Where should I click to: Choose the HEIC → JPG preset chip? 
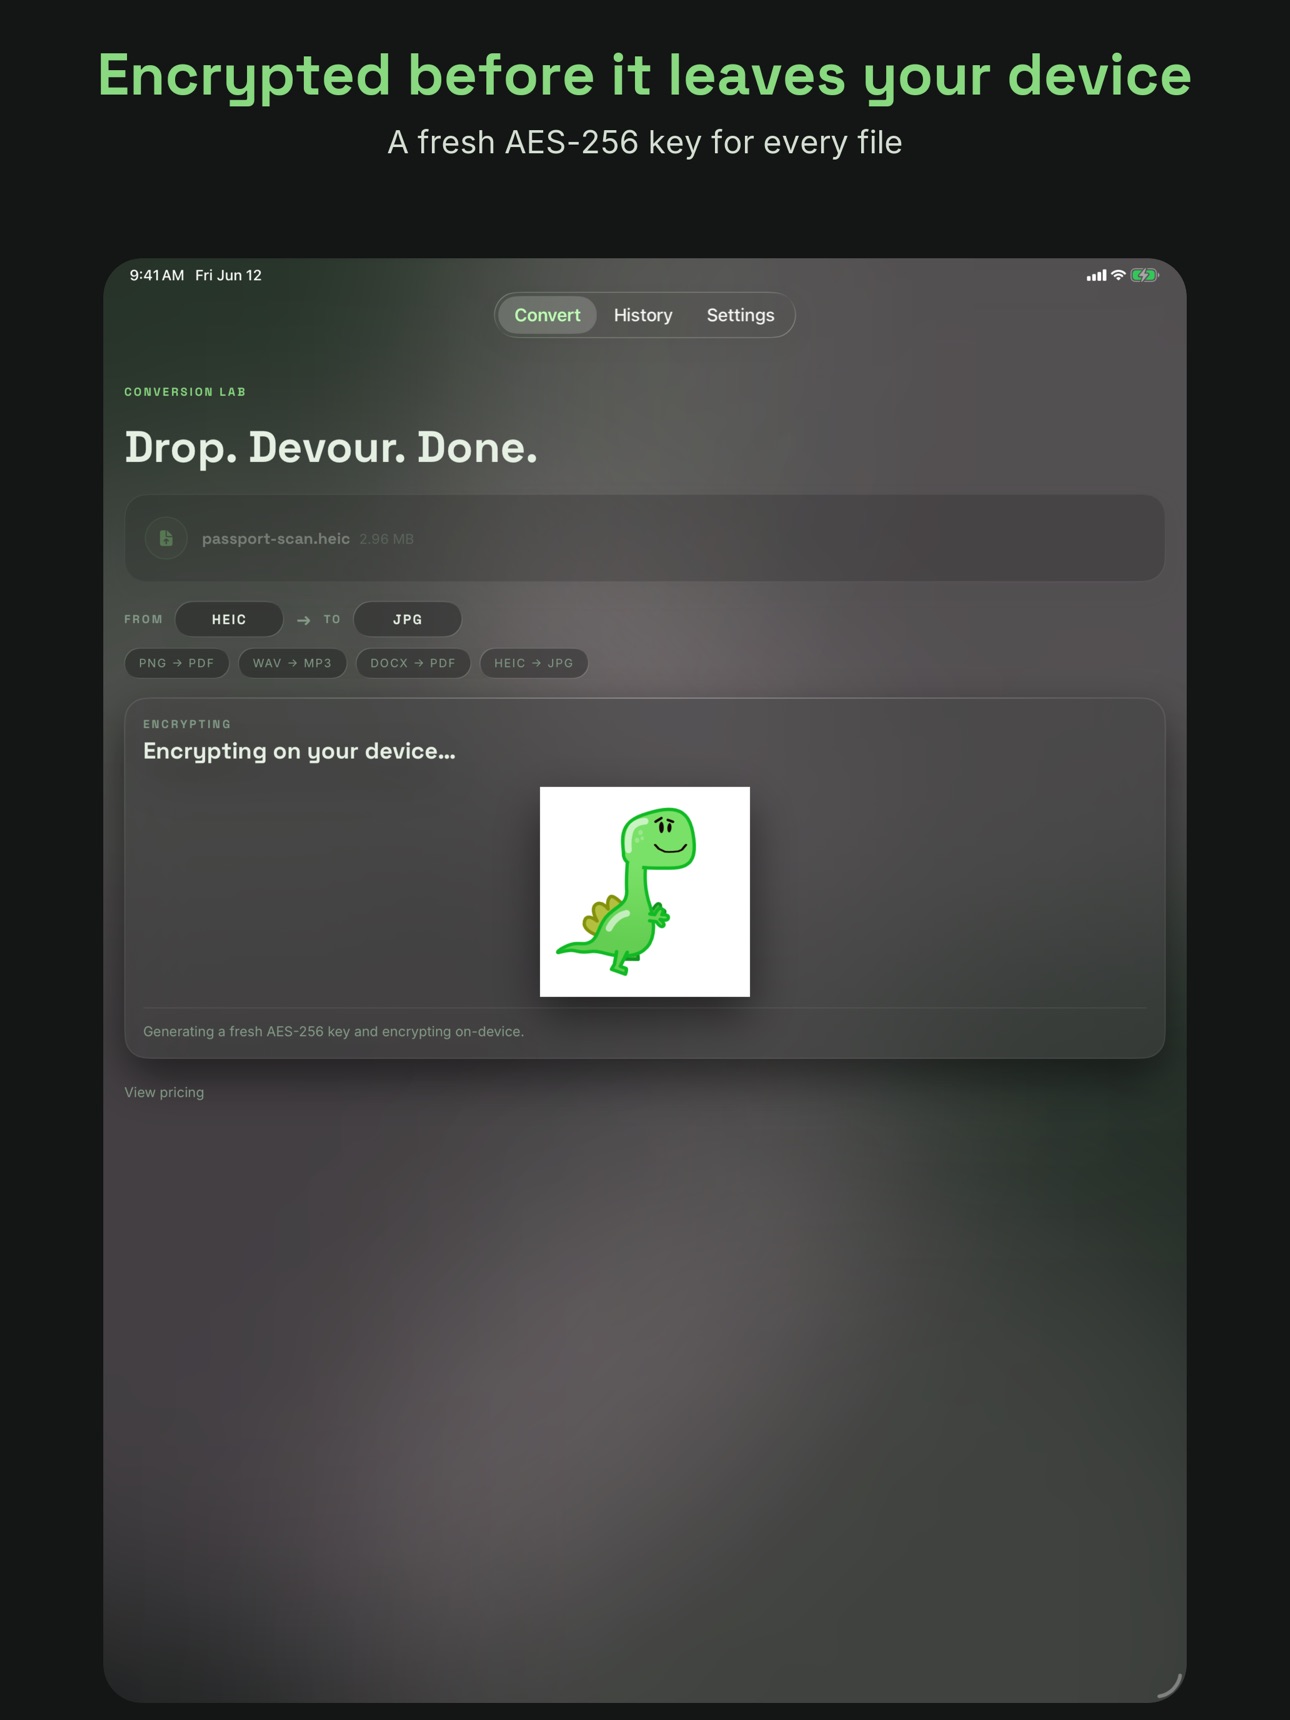pyautogui.click(x=534, y=663)
